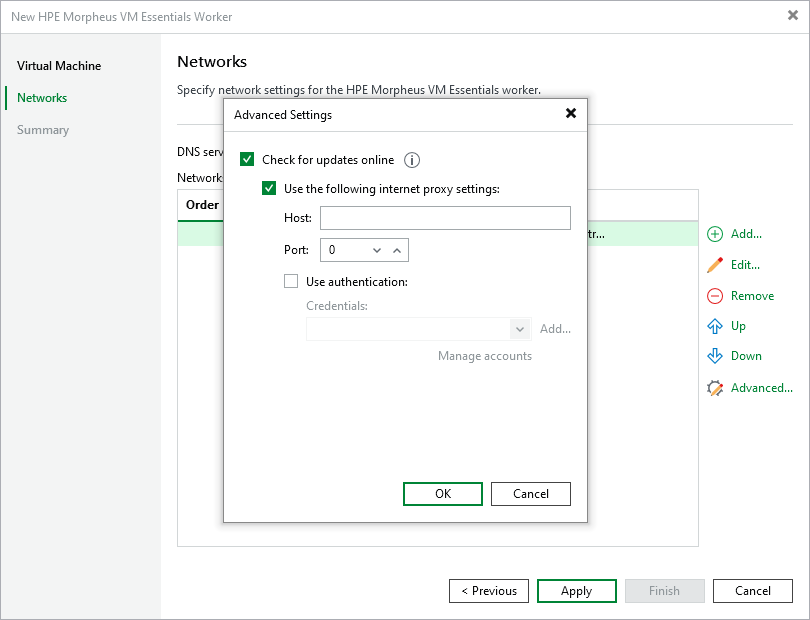
Task: Uncheck Check for updates online
Action: (x=248, y=160)
